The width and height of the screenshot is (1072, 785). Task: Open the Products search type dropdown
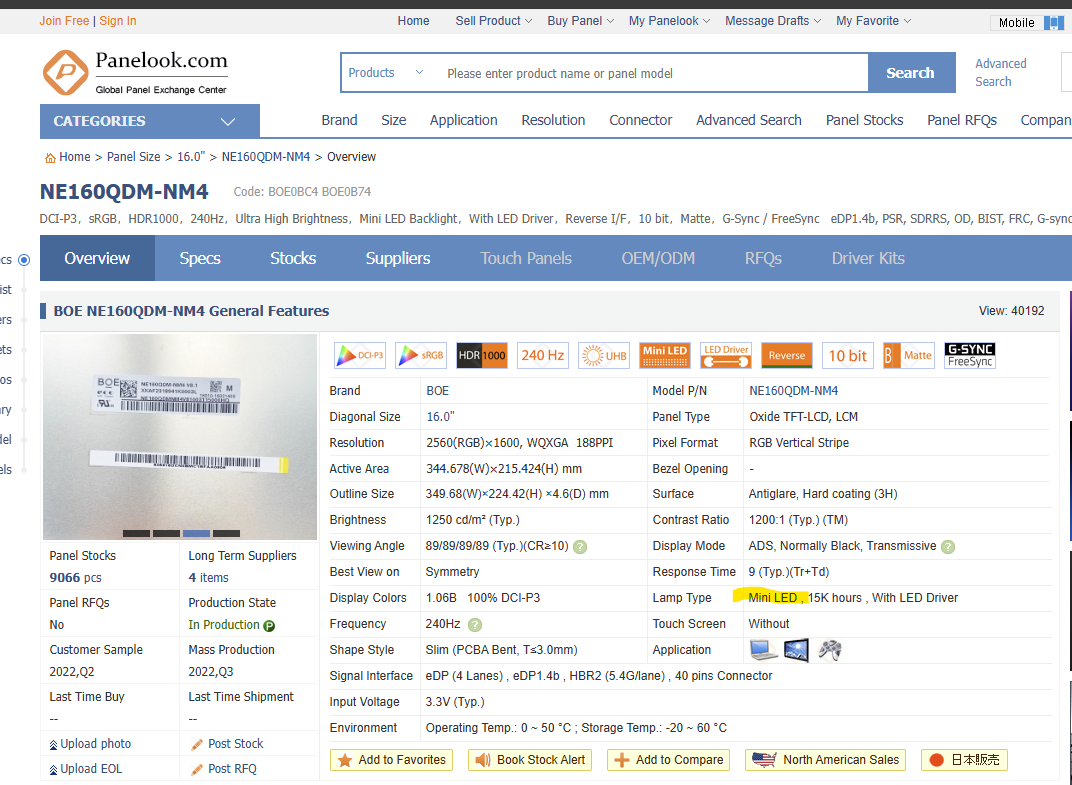point(386,72)
